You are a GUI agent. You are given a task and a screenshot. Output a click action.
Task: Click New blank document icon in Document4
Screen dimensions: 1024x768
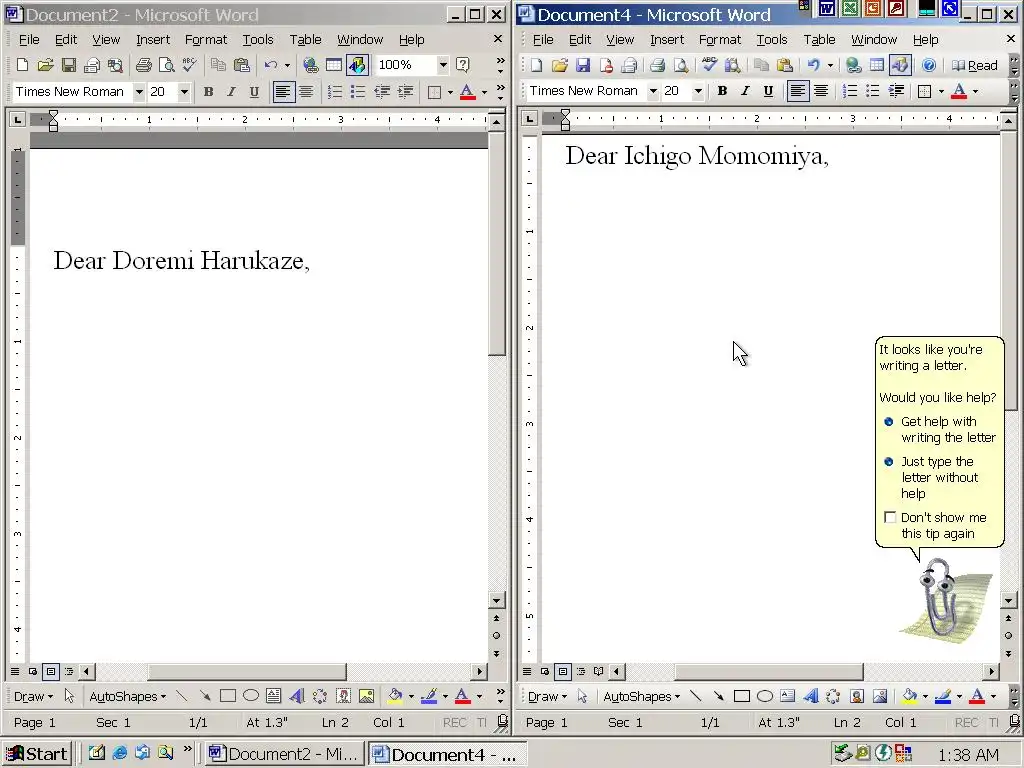point(536,65)
